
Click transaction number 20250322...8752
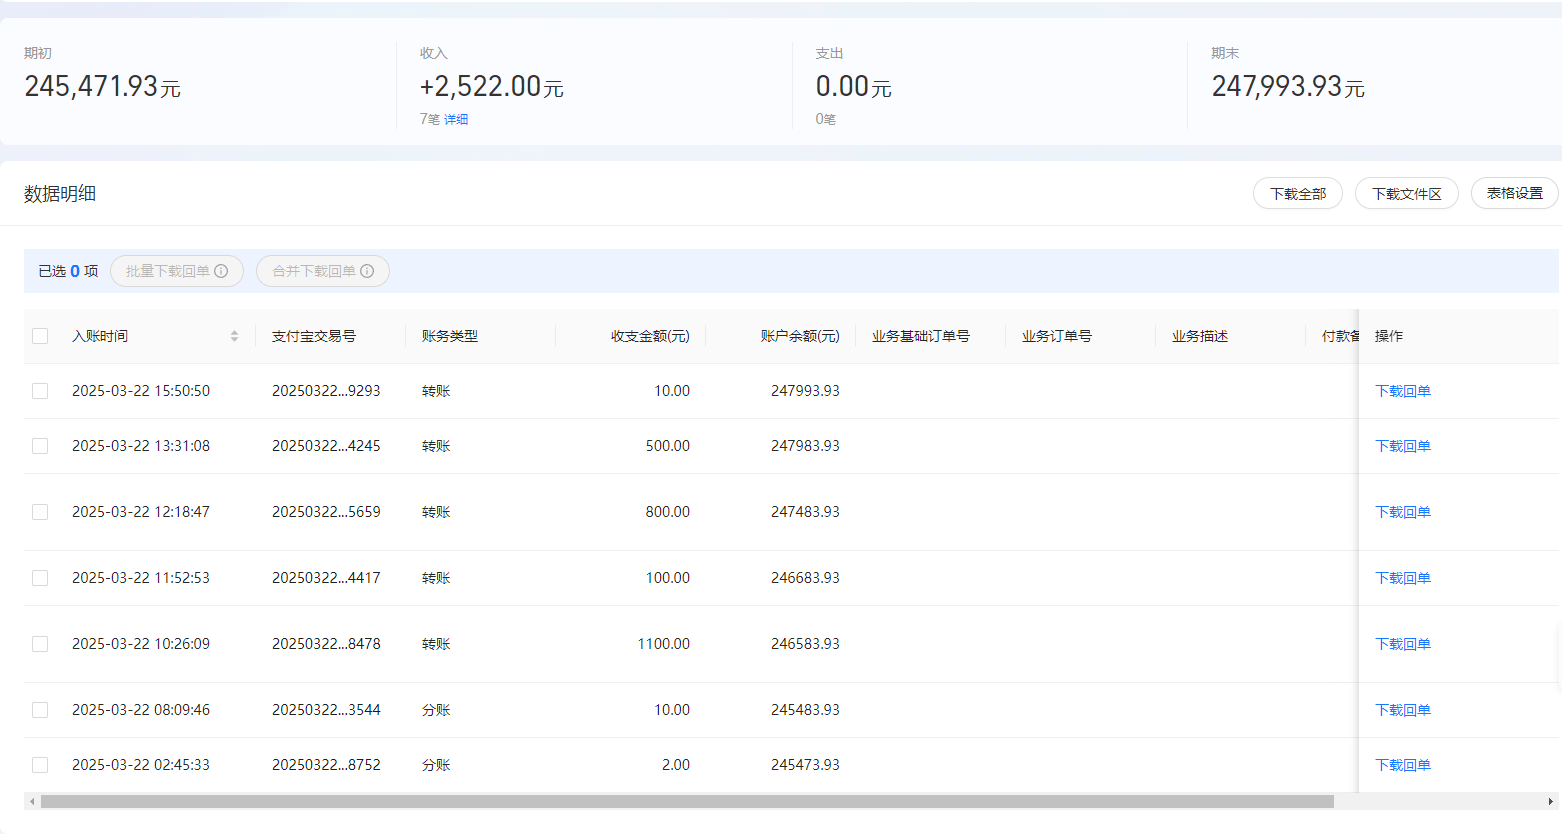(x=326, y=765)
